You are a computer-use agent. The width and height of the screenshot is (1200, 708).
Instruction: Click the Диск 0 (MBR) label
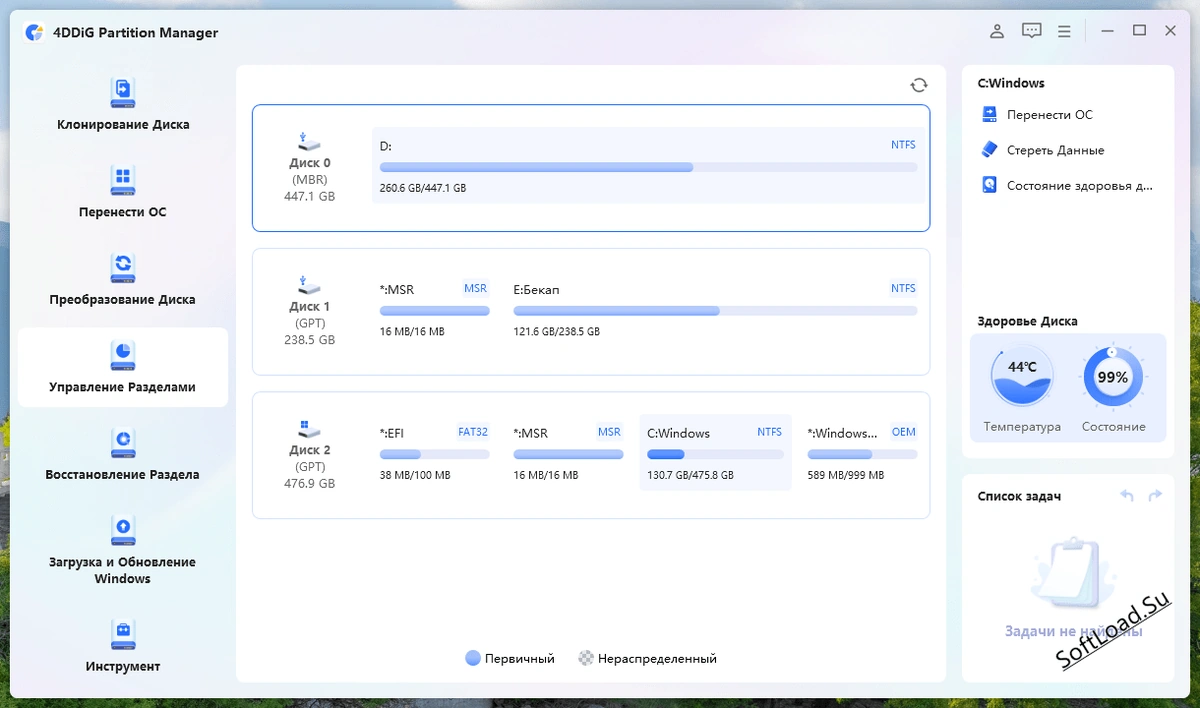[310, 171]
